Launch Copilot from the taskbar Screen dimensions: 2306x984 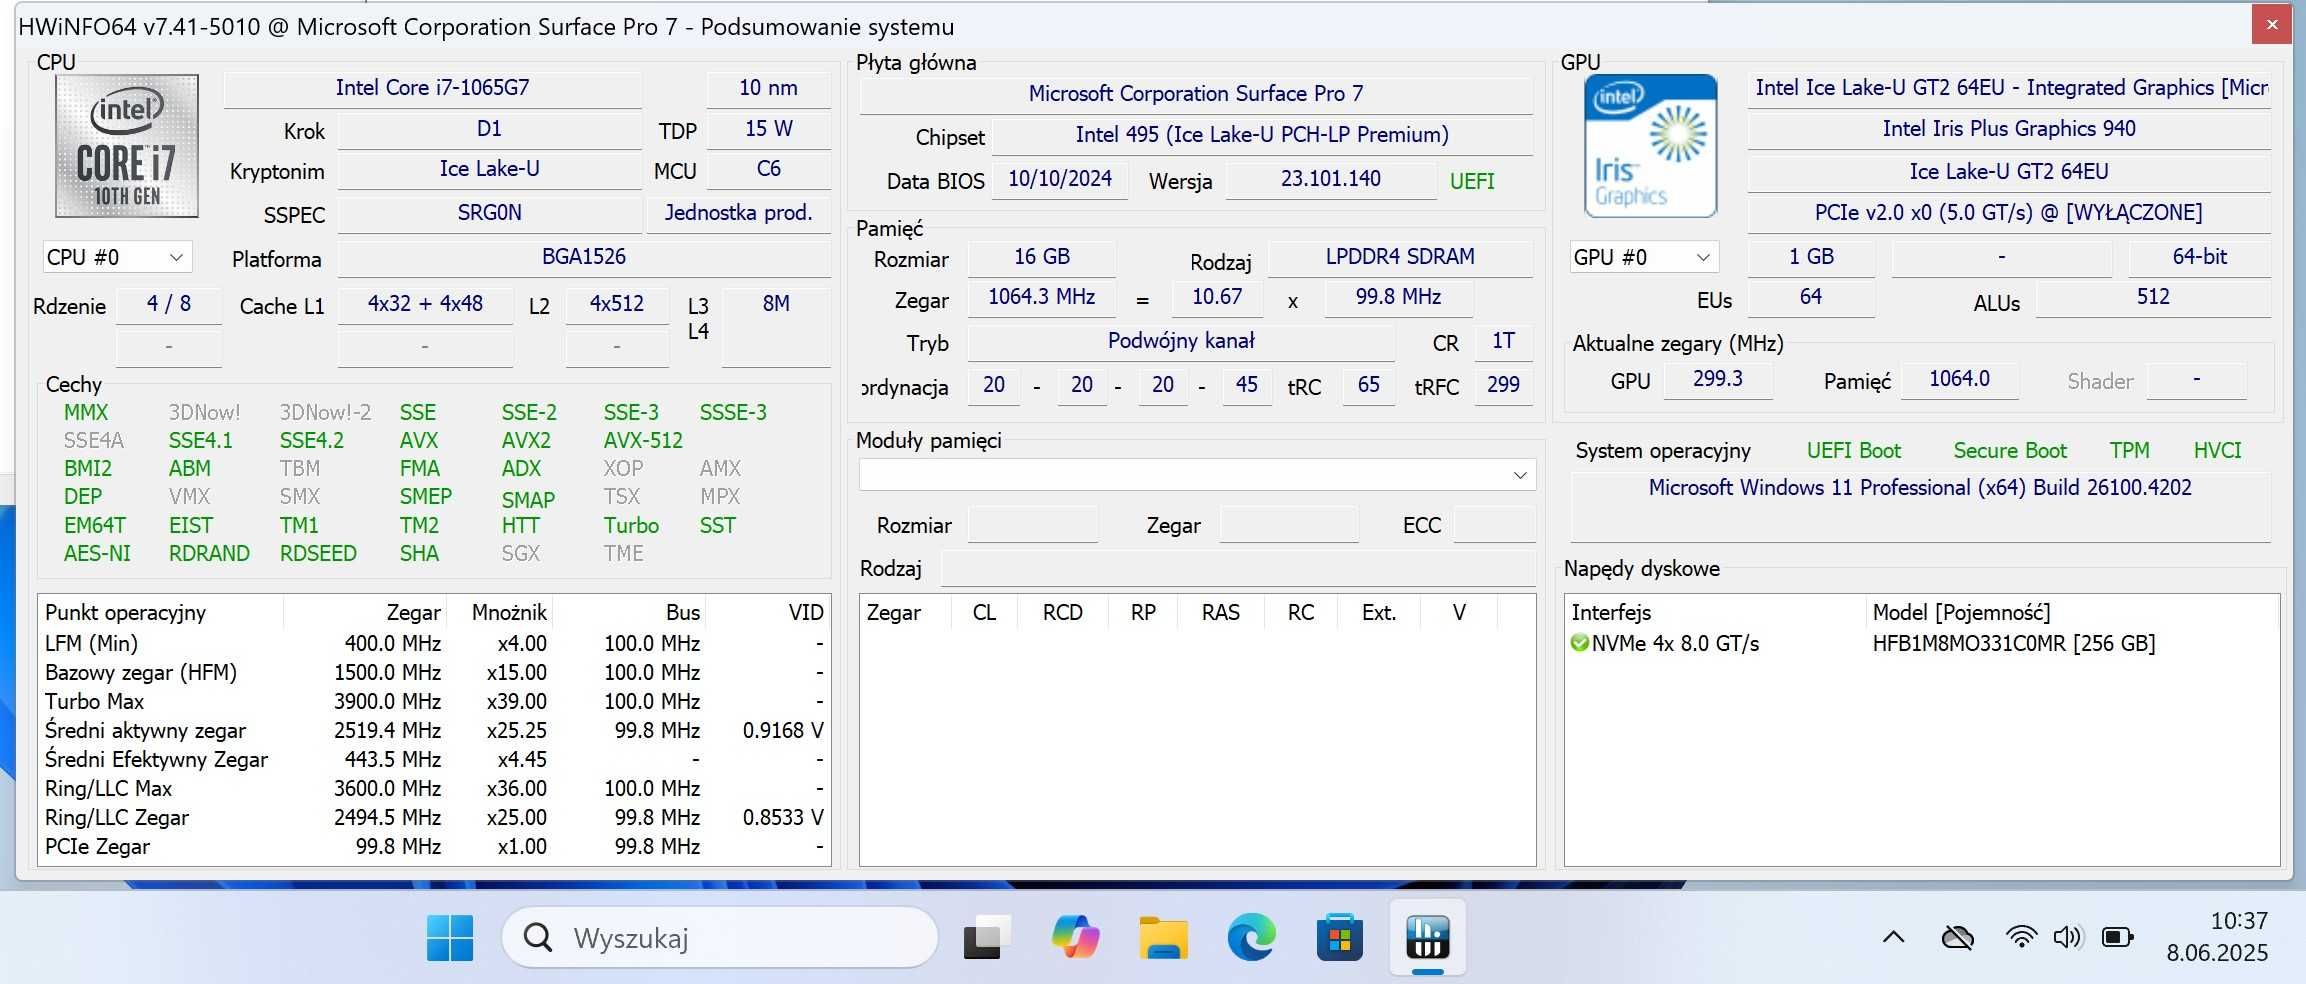pos(1075,937)
